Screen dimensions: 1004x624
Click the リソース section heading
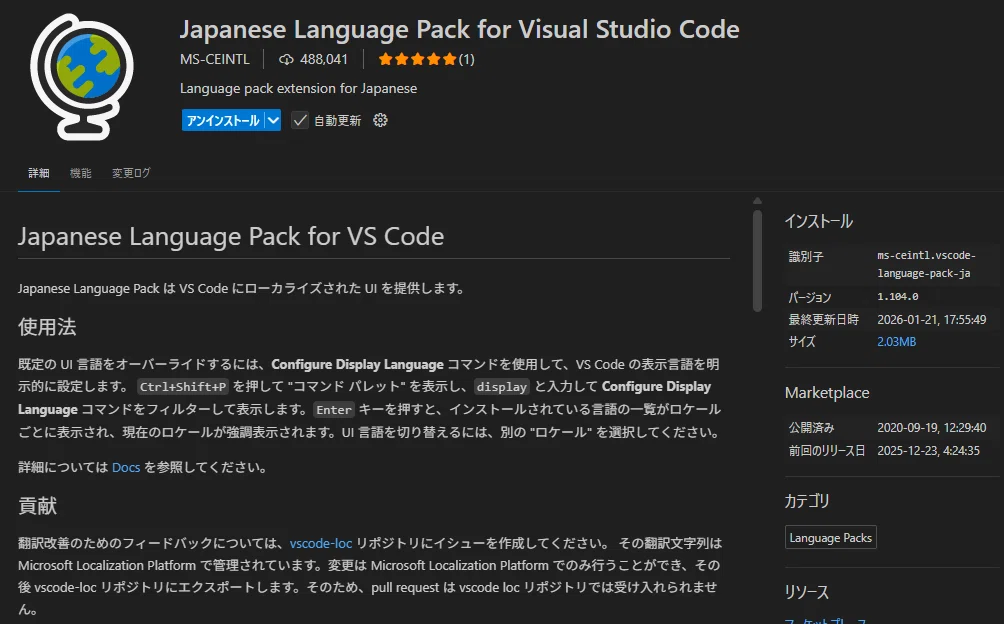807,592
